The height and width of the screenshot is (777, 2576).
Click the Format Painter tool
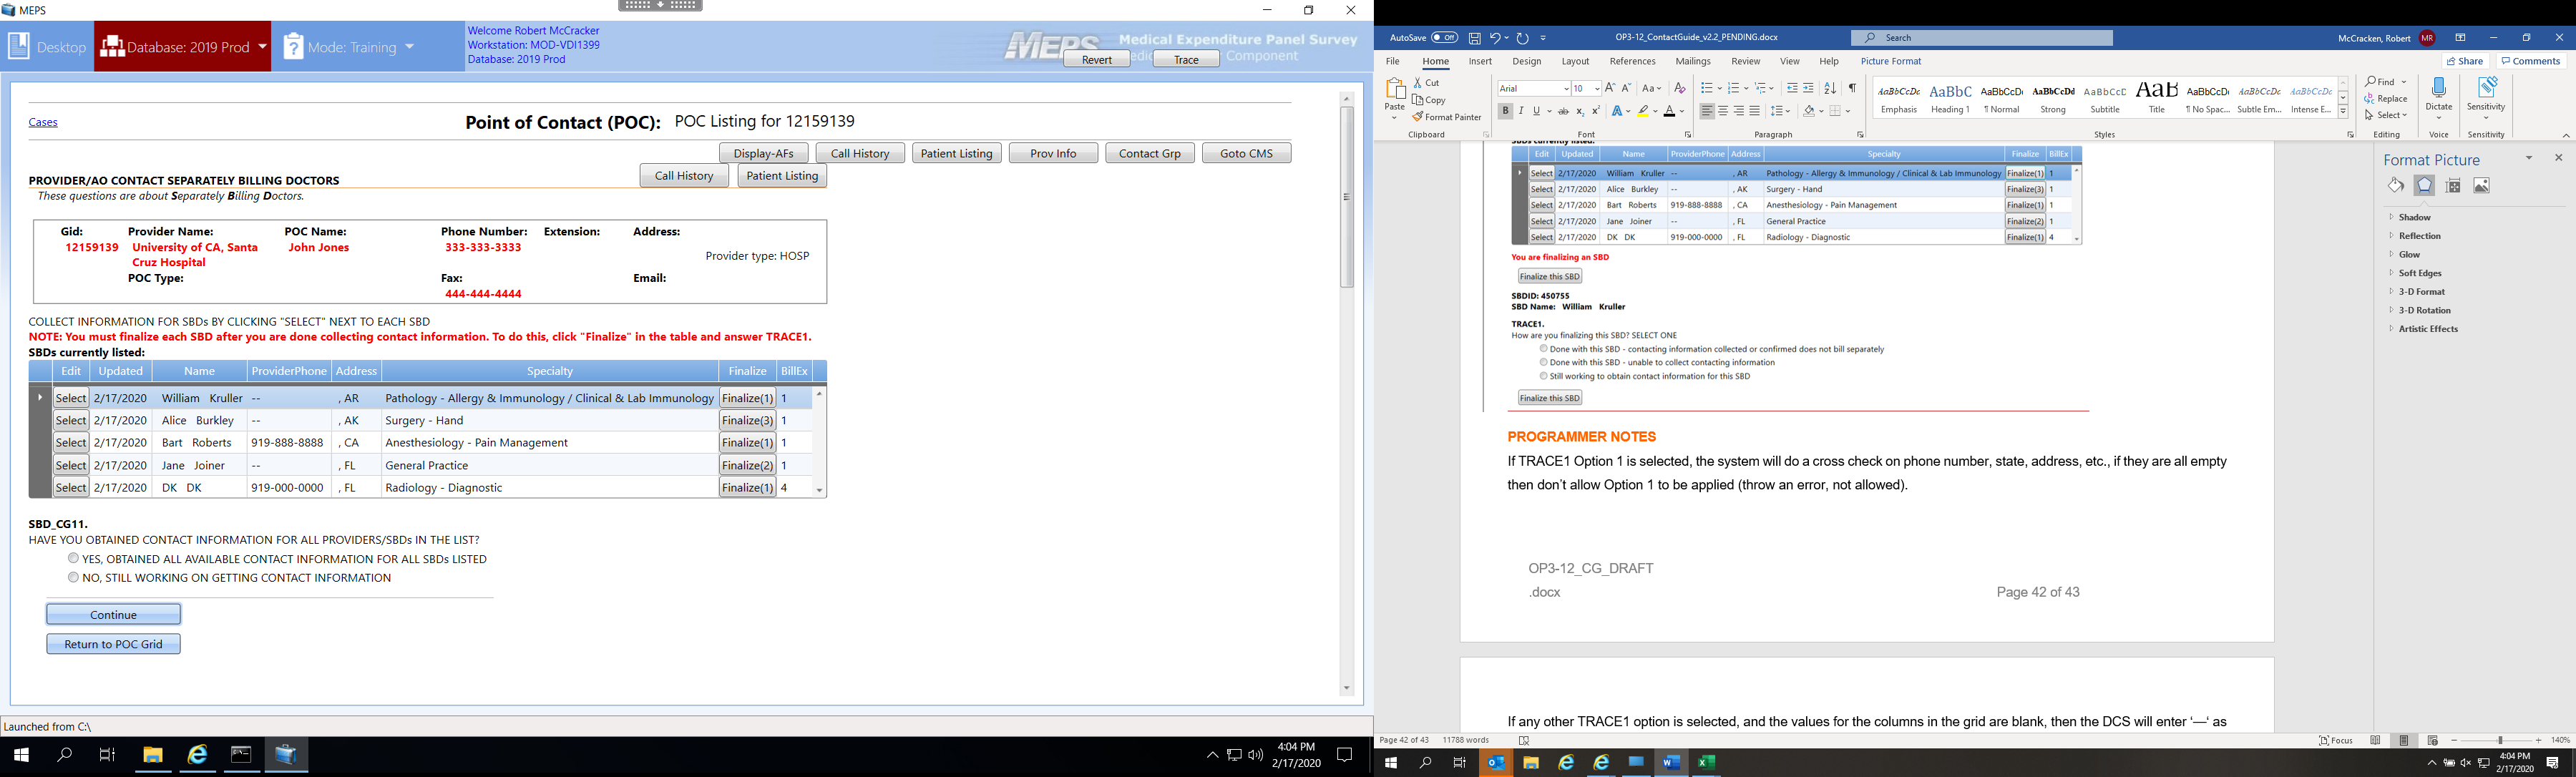(x=1447, y=117)
